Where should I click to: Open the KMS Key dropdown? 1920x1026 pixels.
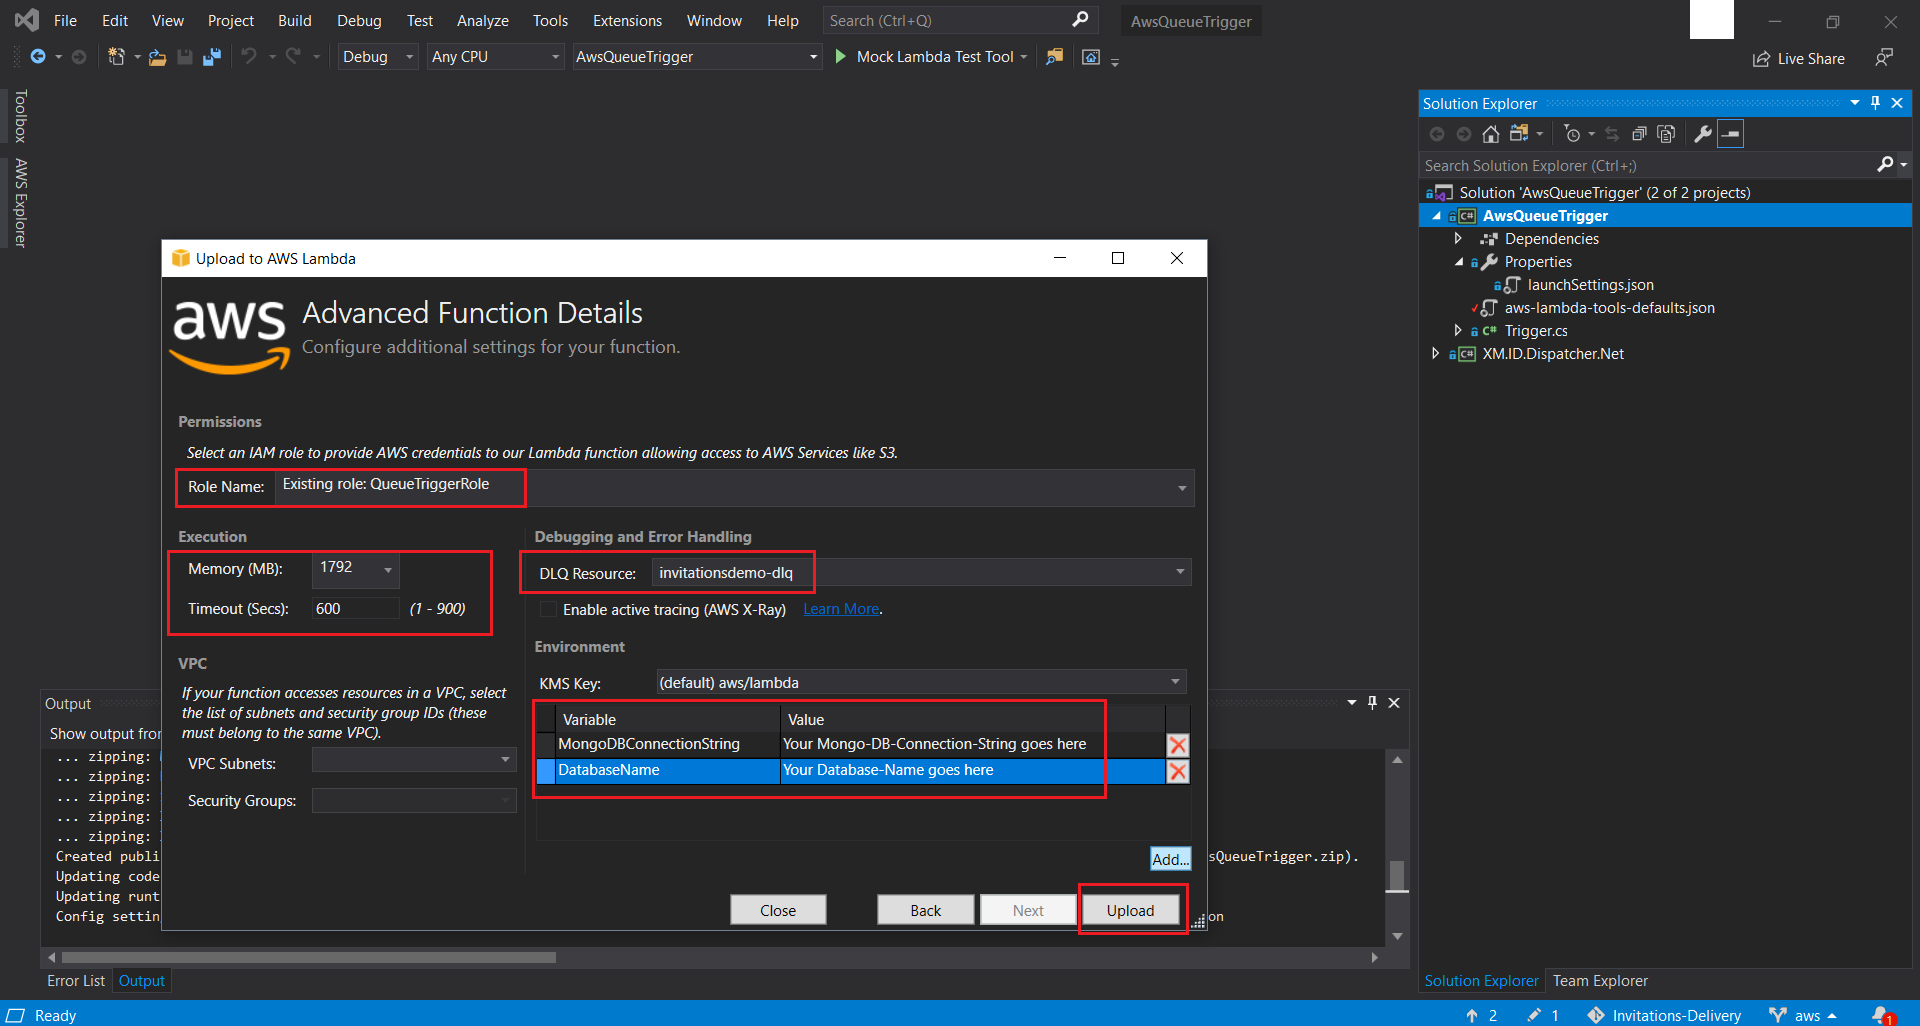point(1175,682)
